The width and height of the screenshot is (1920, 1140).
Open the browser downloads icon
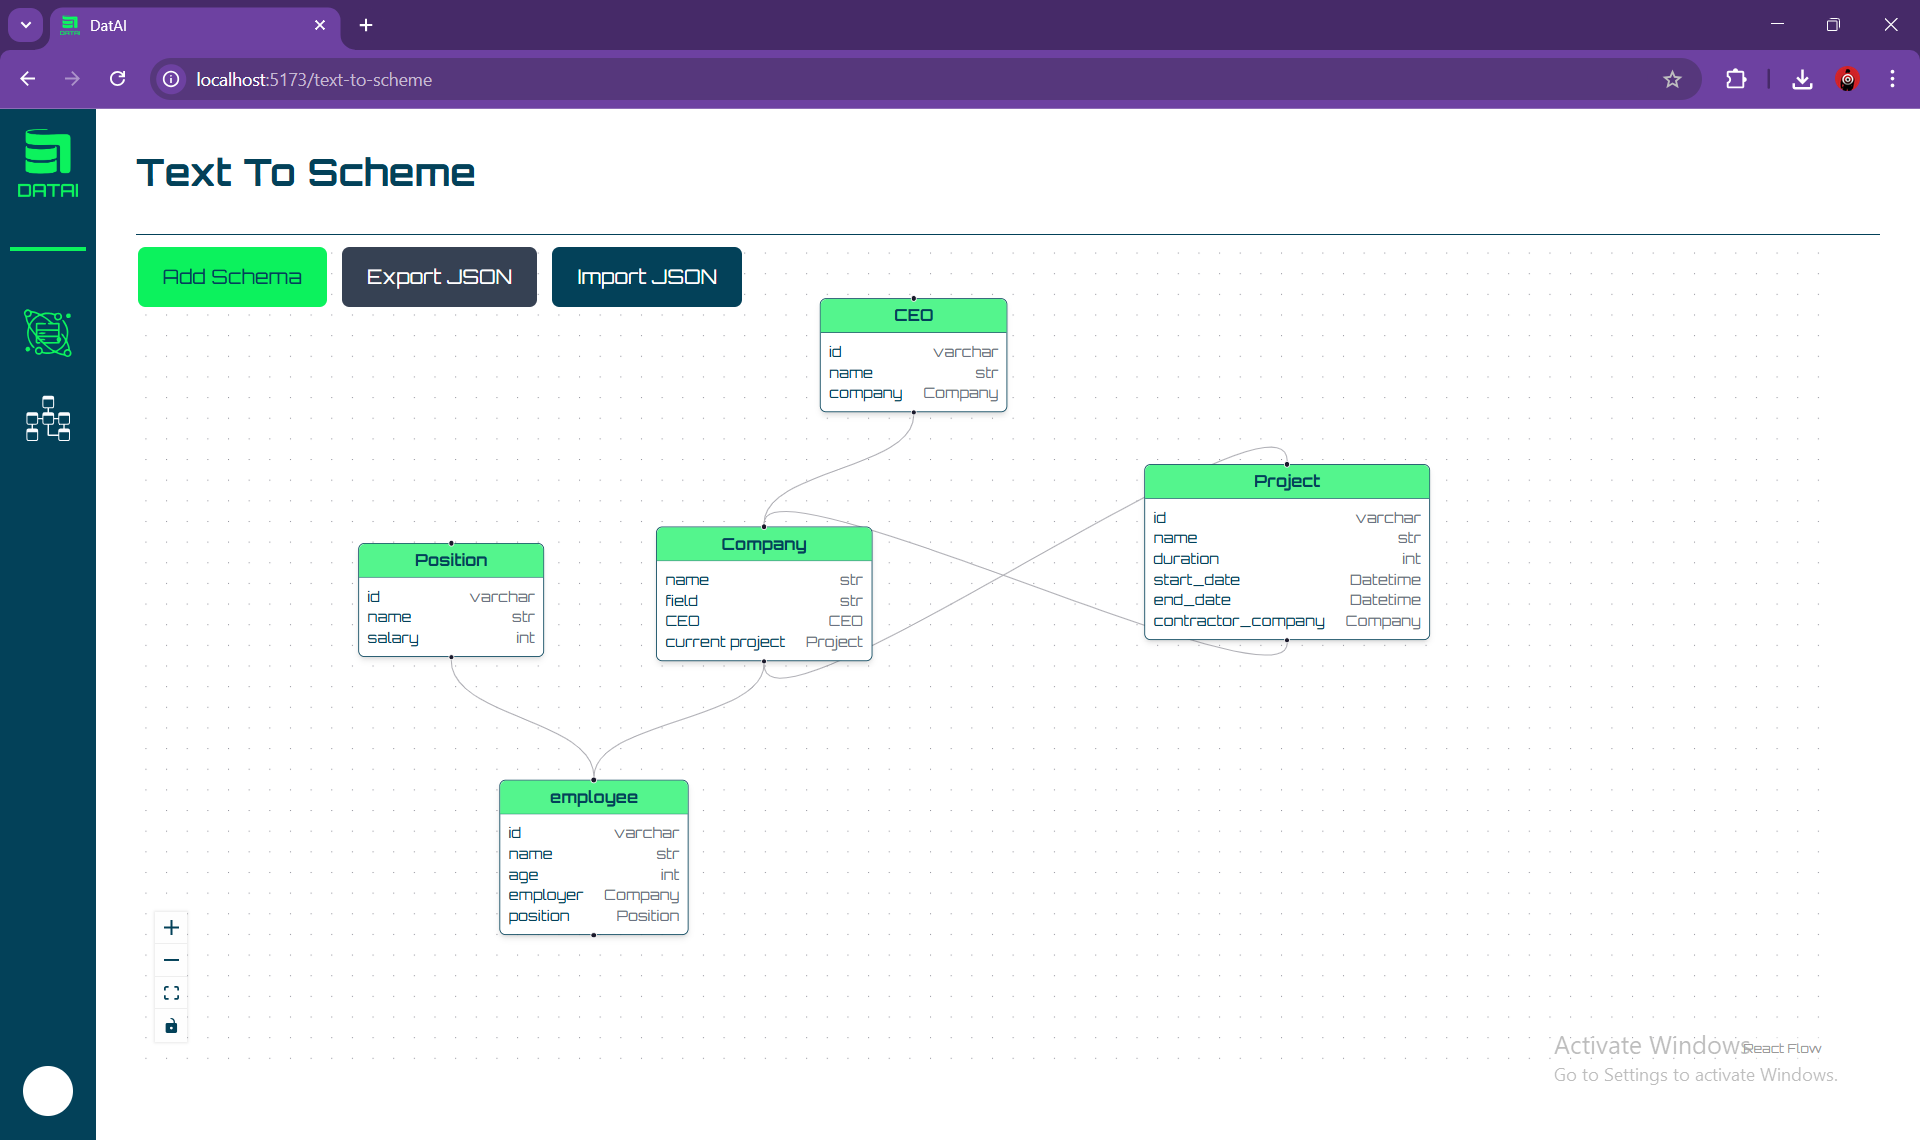point(1802,79)
